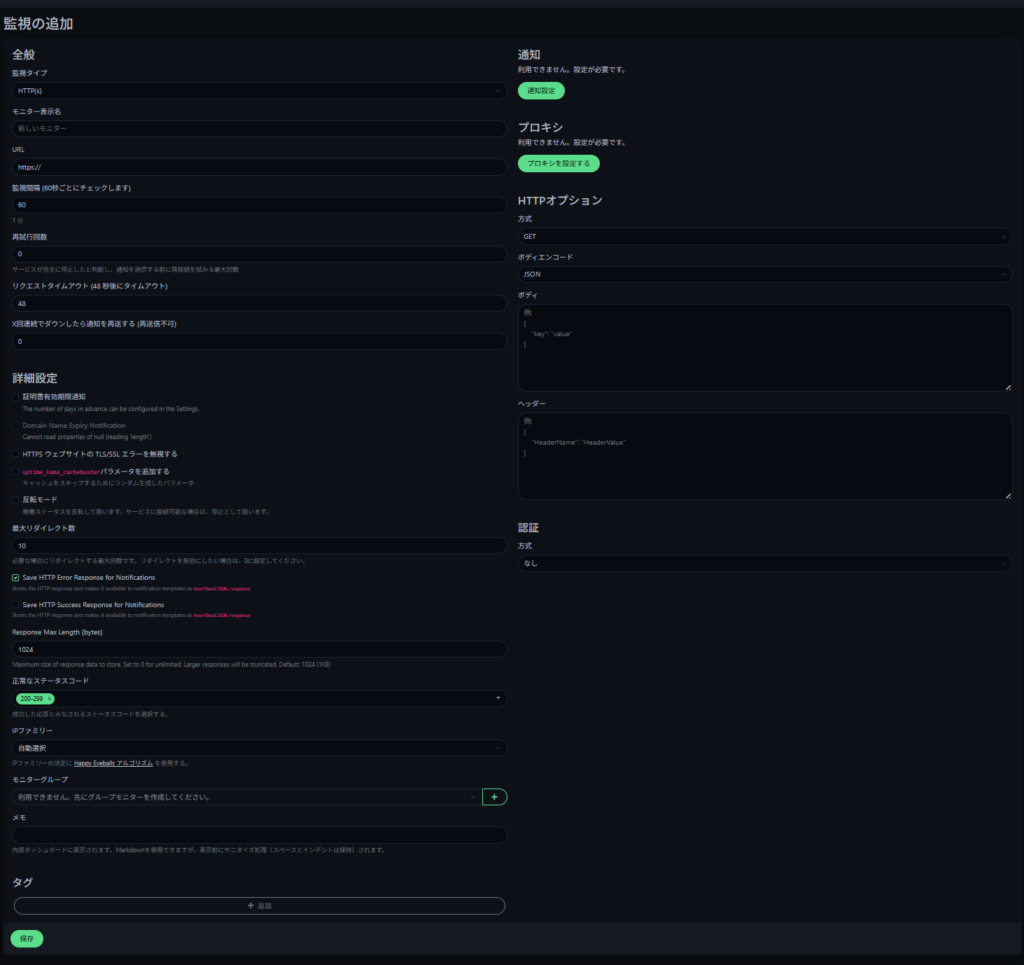Focus the モニター表示名 text field

point(259,129)
